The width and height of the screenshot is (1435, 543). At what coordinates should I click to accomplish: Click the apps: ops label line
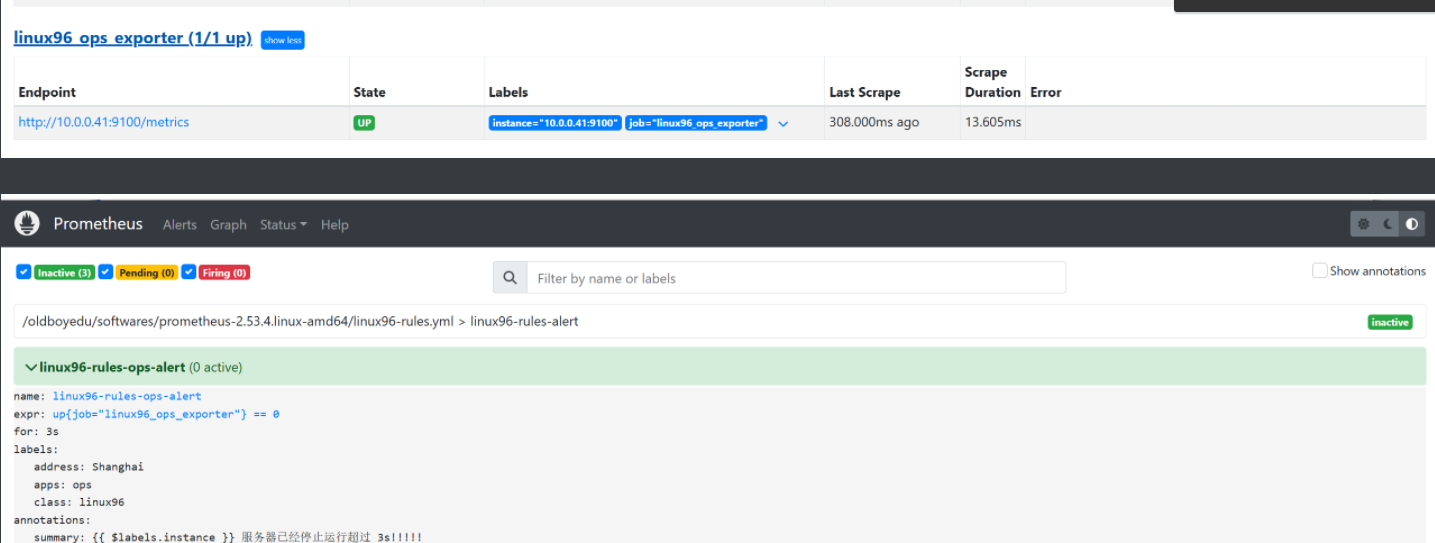pyautogui.click(x=63, y=485)
